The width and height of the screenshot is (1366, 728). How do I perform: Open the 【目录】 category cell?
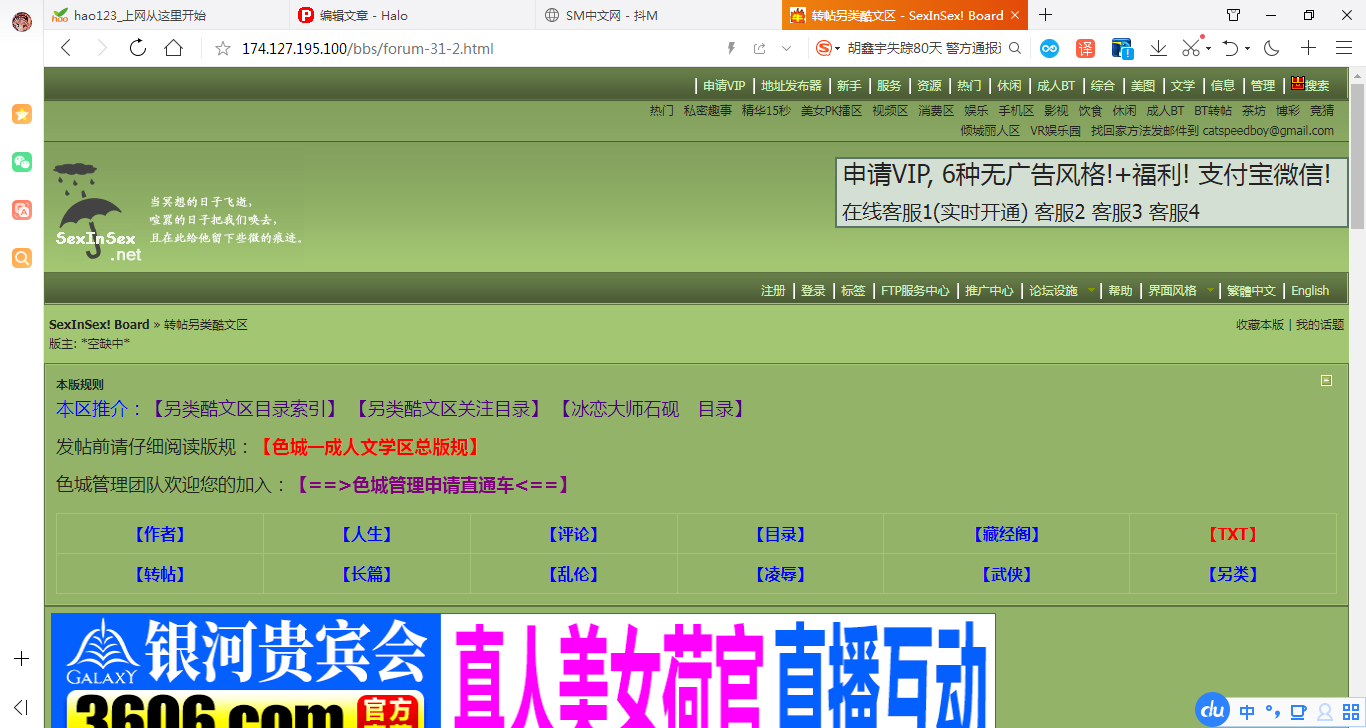pyautogui.click(x=780, y=534)
